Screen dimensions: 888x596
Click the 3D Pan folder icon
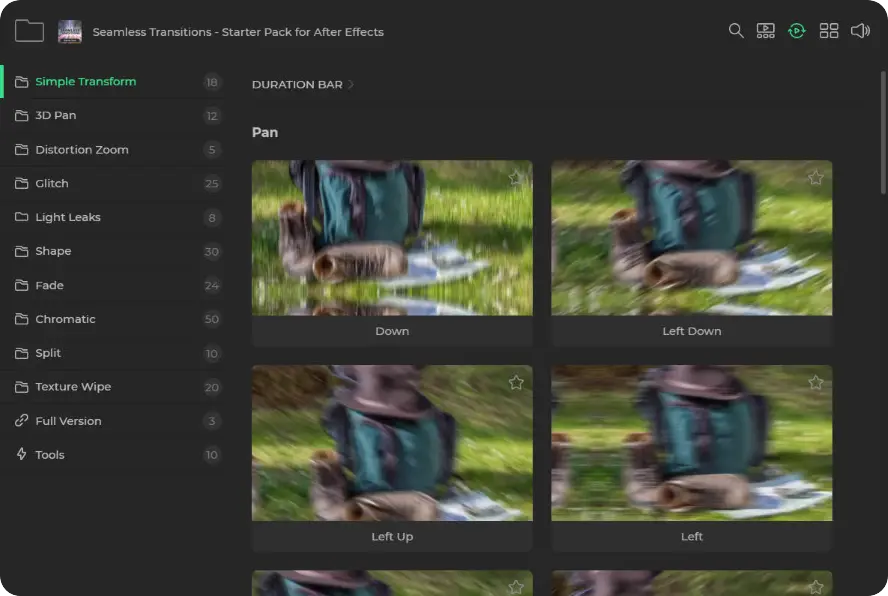click(x=22, y=116)
